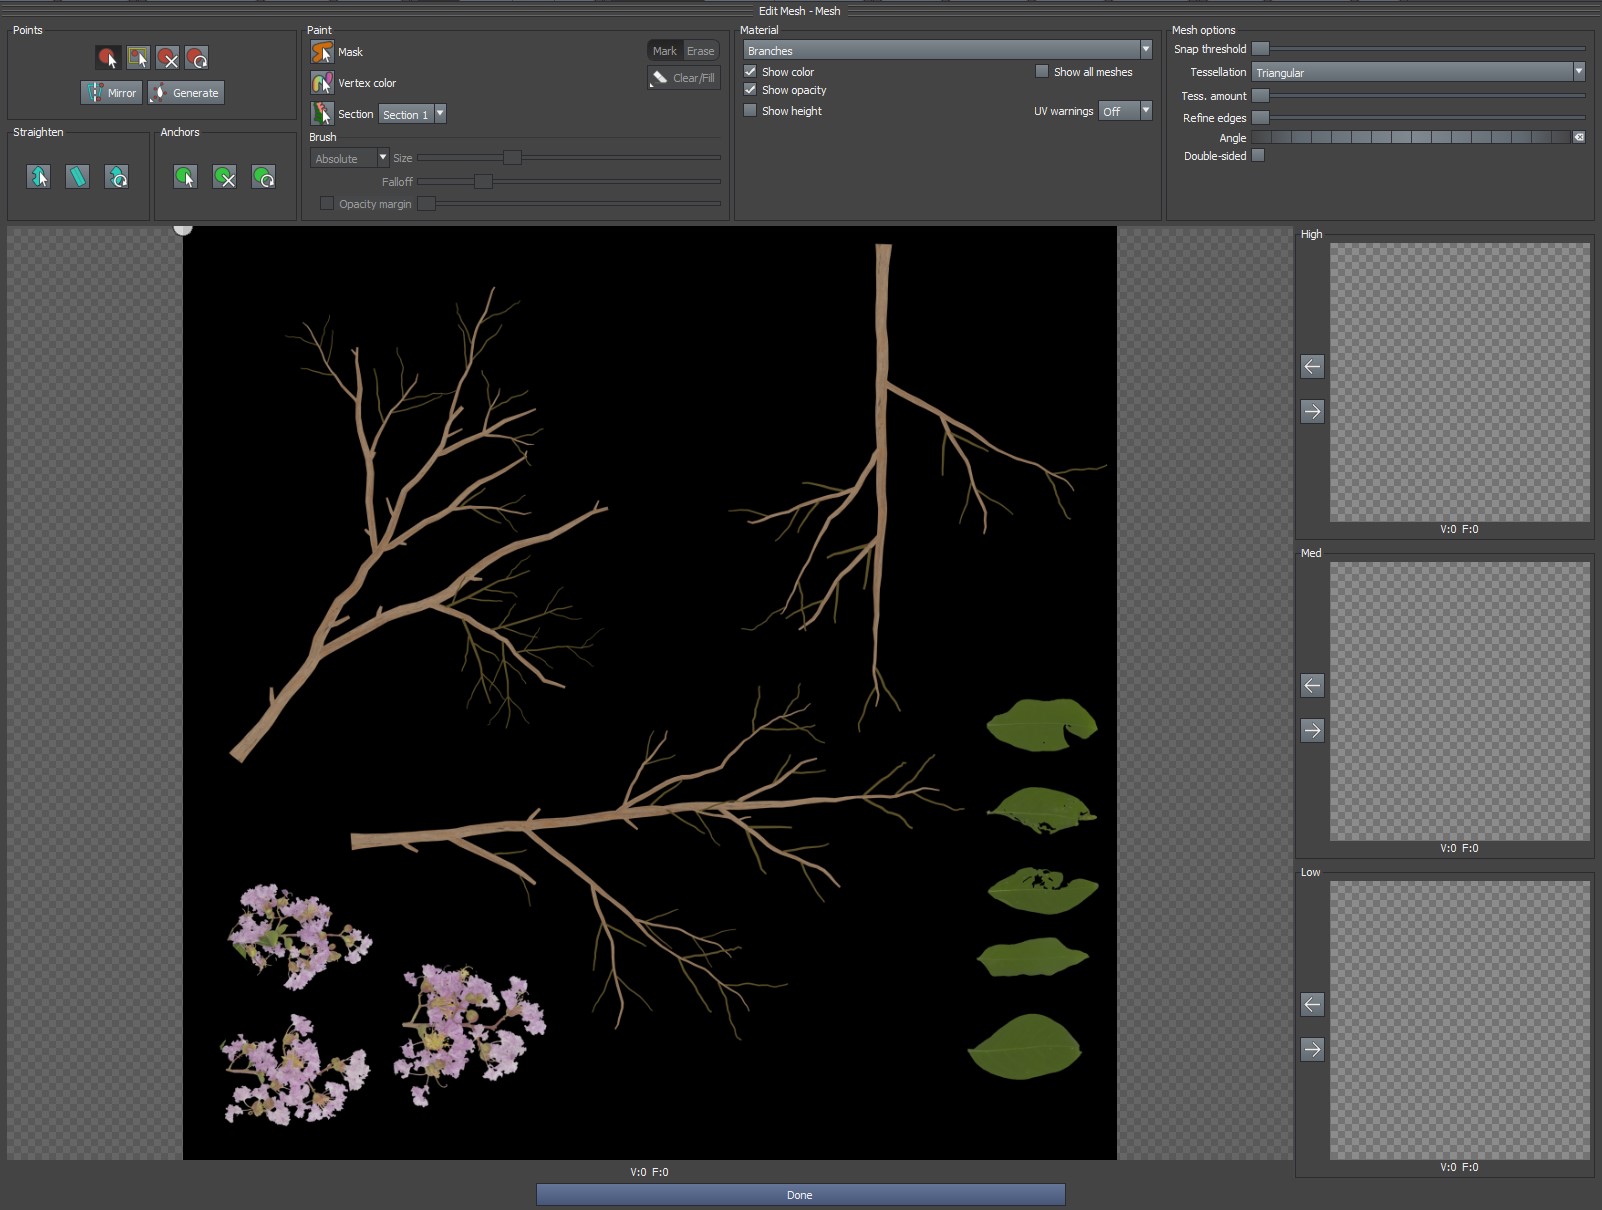1602x1210 pixels.
Task: Select the anchor placement tool in Anchors panel
Action: 185,177
